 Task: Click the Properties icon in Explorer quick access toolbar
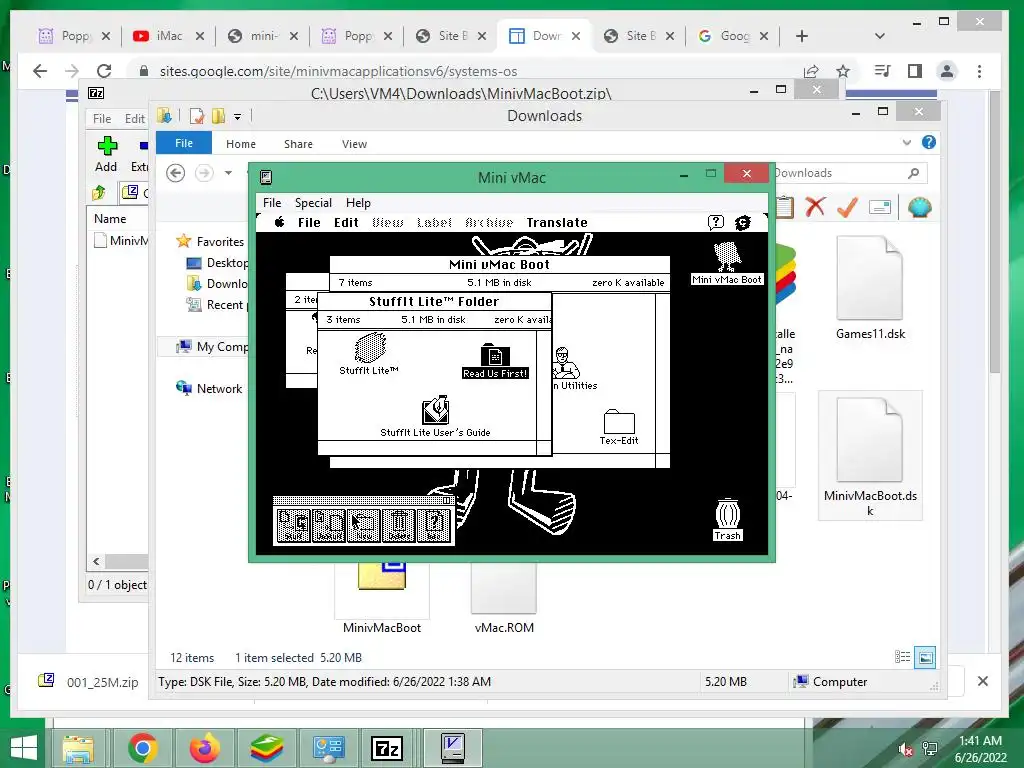[x=197, y=116]
